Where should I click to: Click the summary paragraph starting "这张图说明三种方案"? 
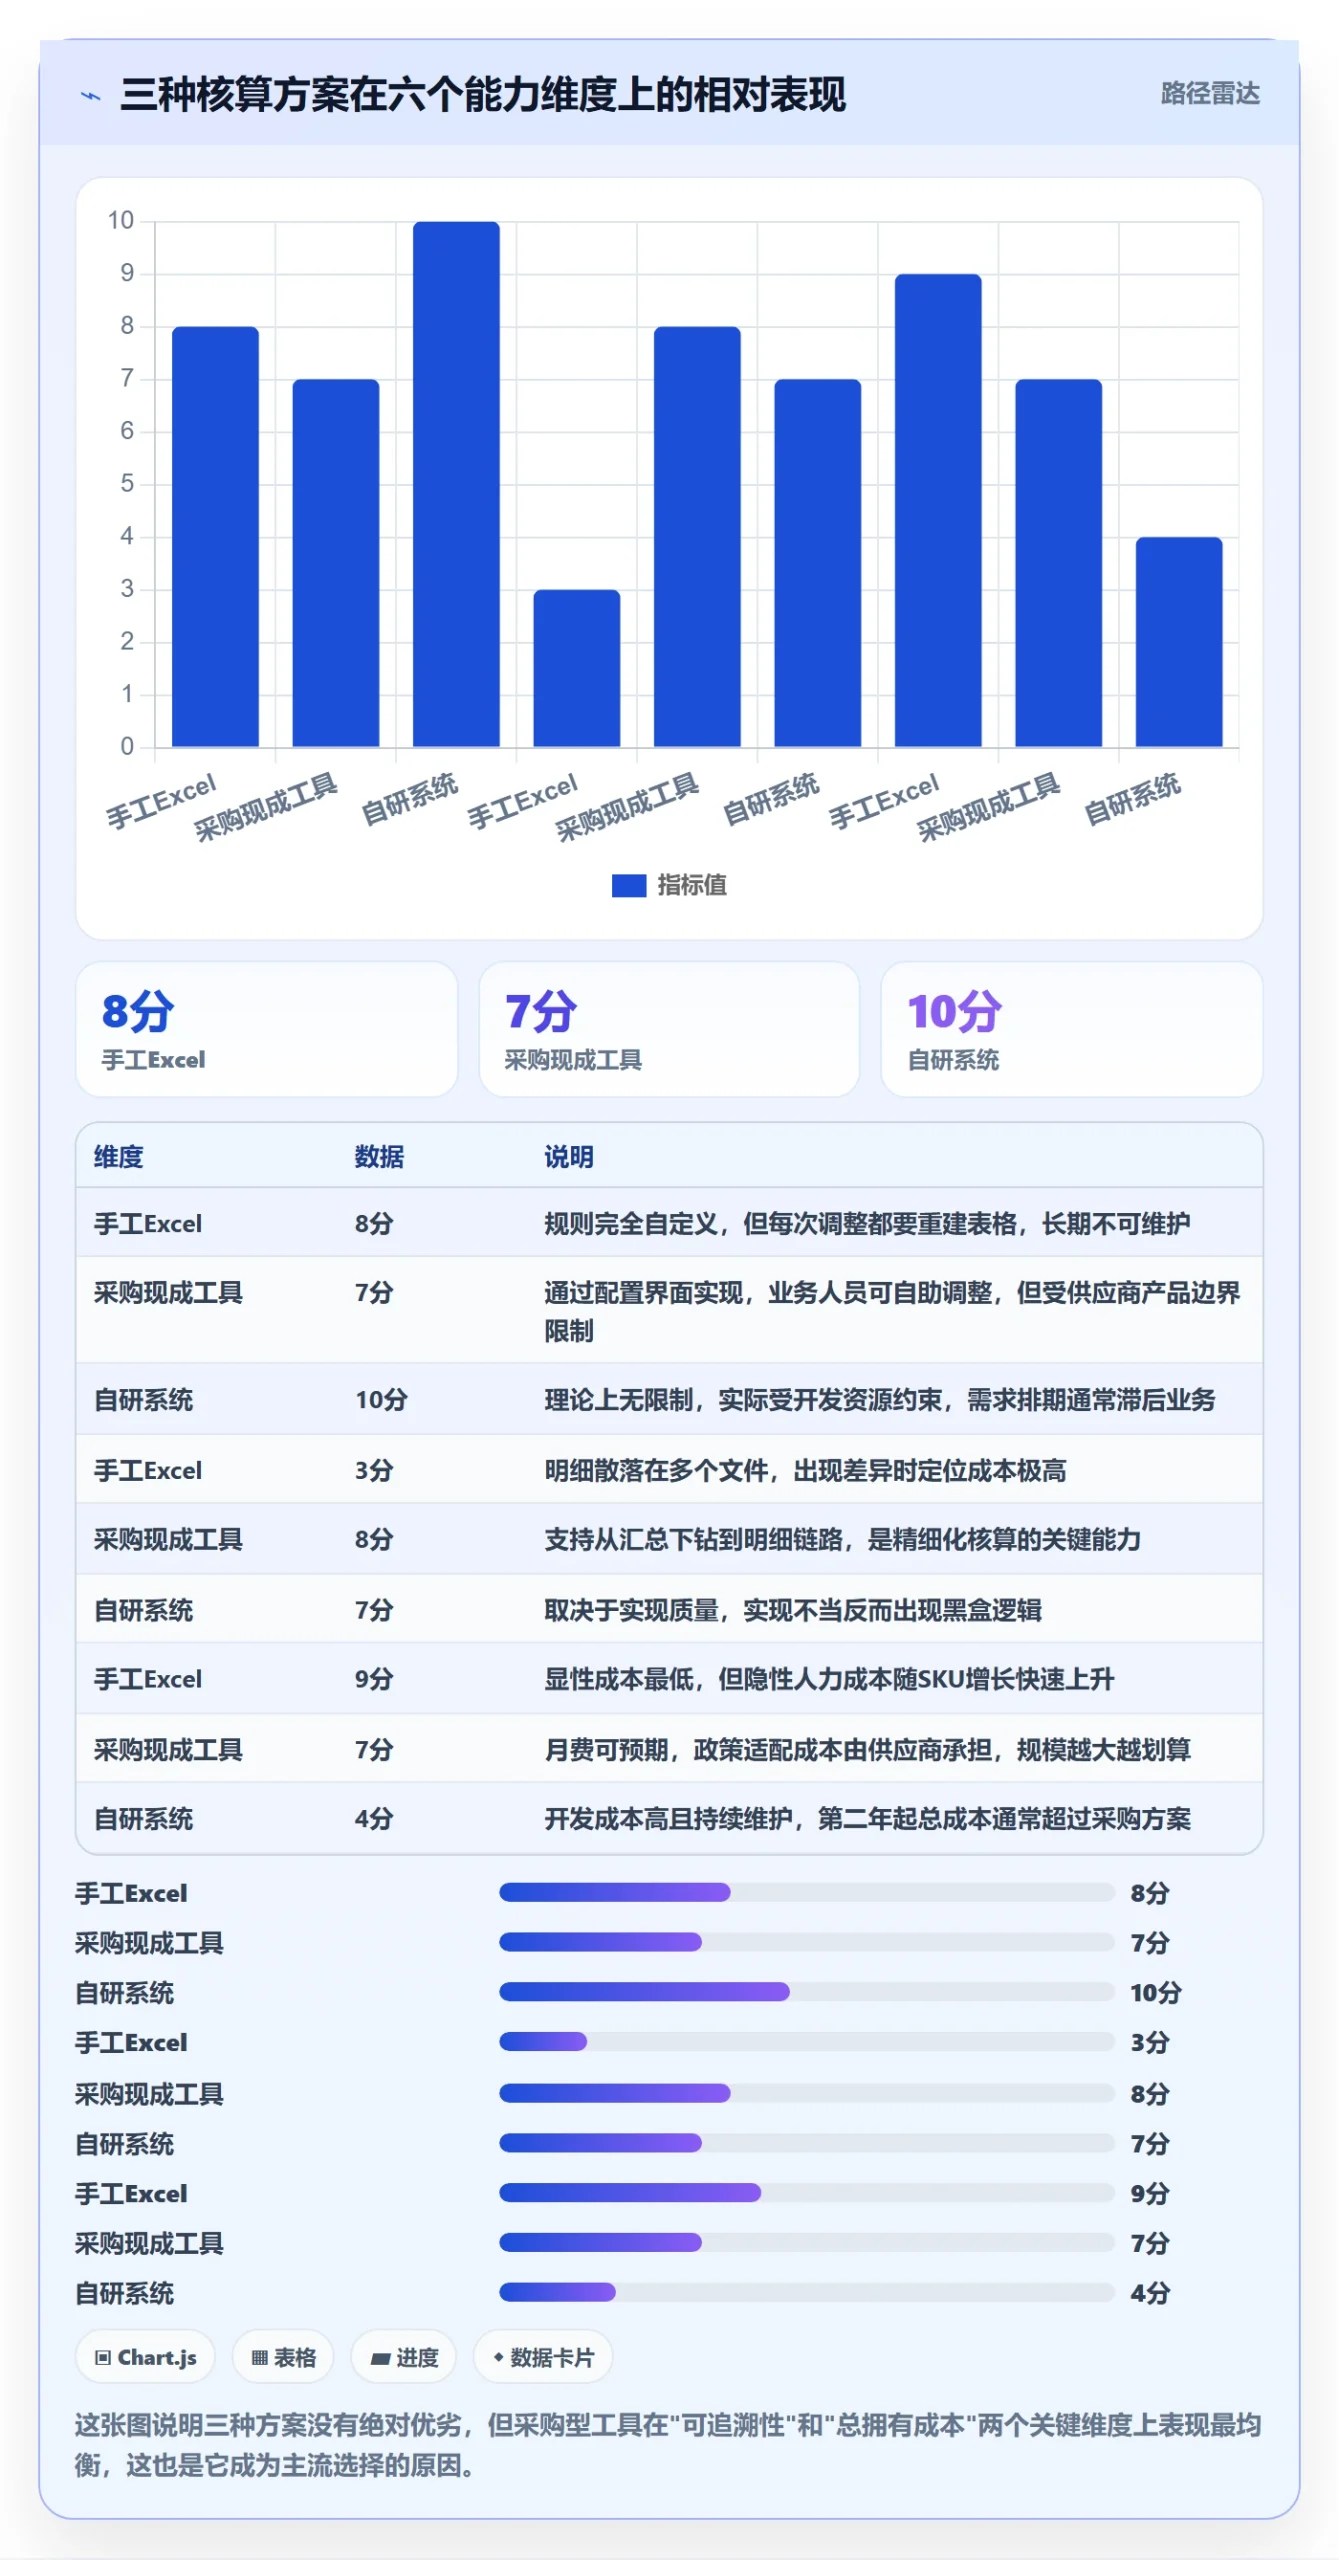point(668,2445)
